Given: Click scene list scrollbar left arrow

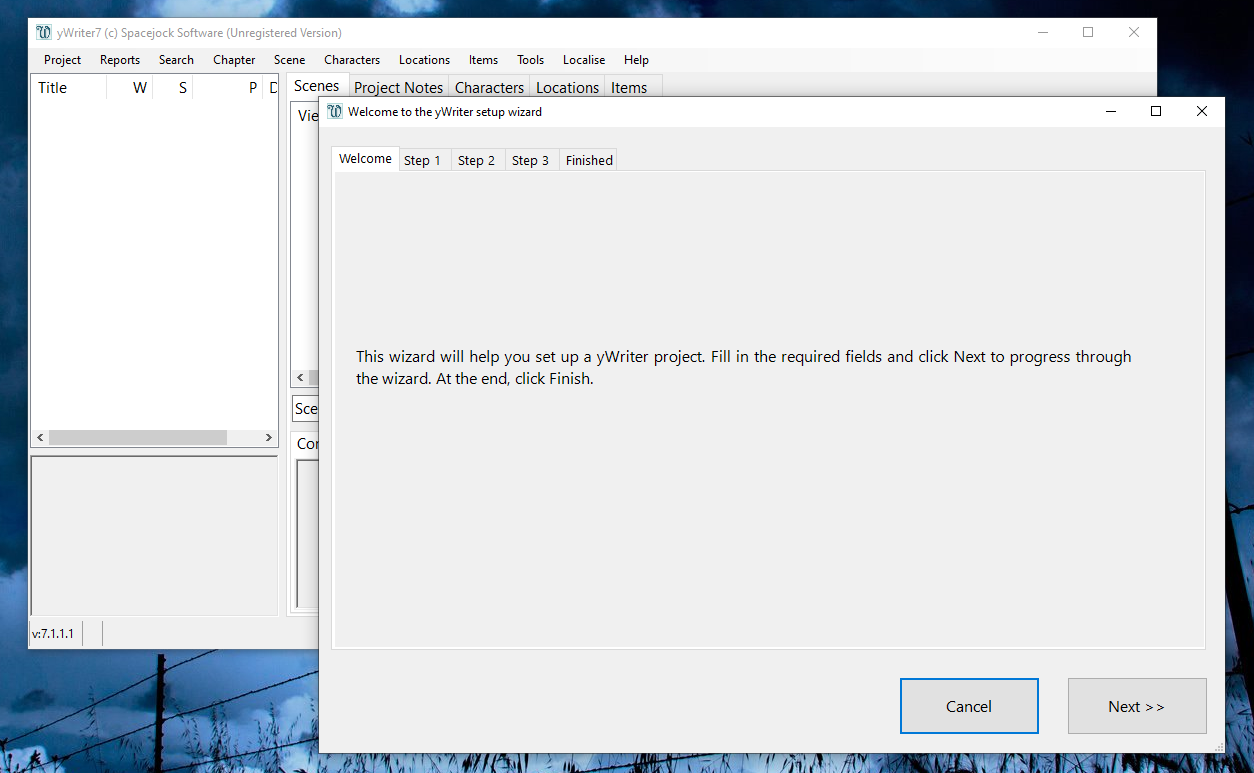Looking at the screenshot, I should coord(300,378).
